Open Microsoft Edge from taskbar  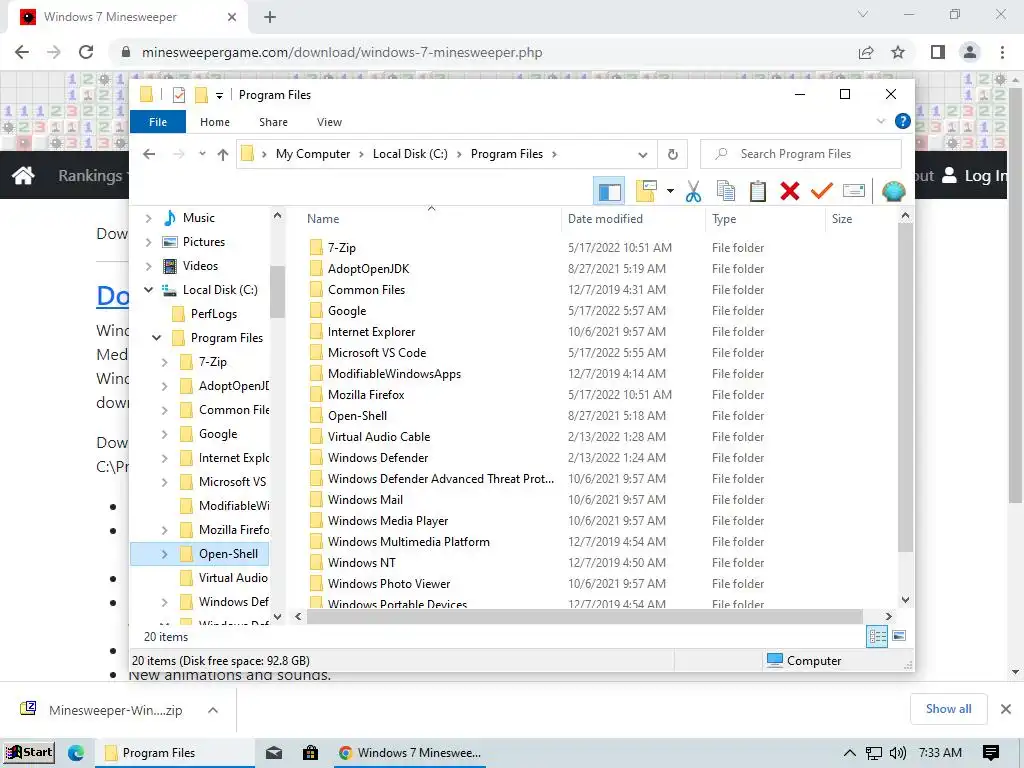(x=76, y=753)
